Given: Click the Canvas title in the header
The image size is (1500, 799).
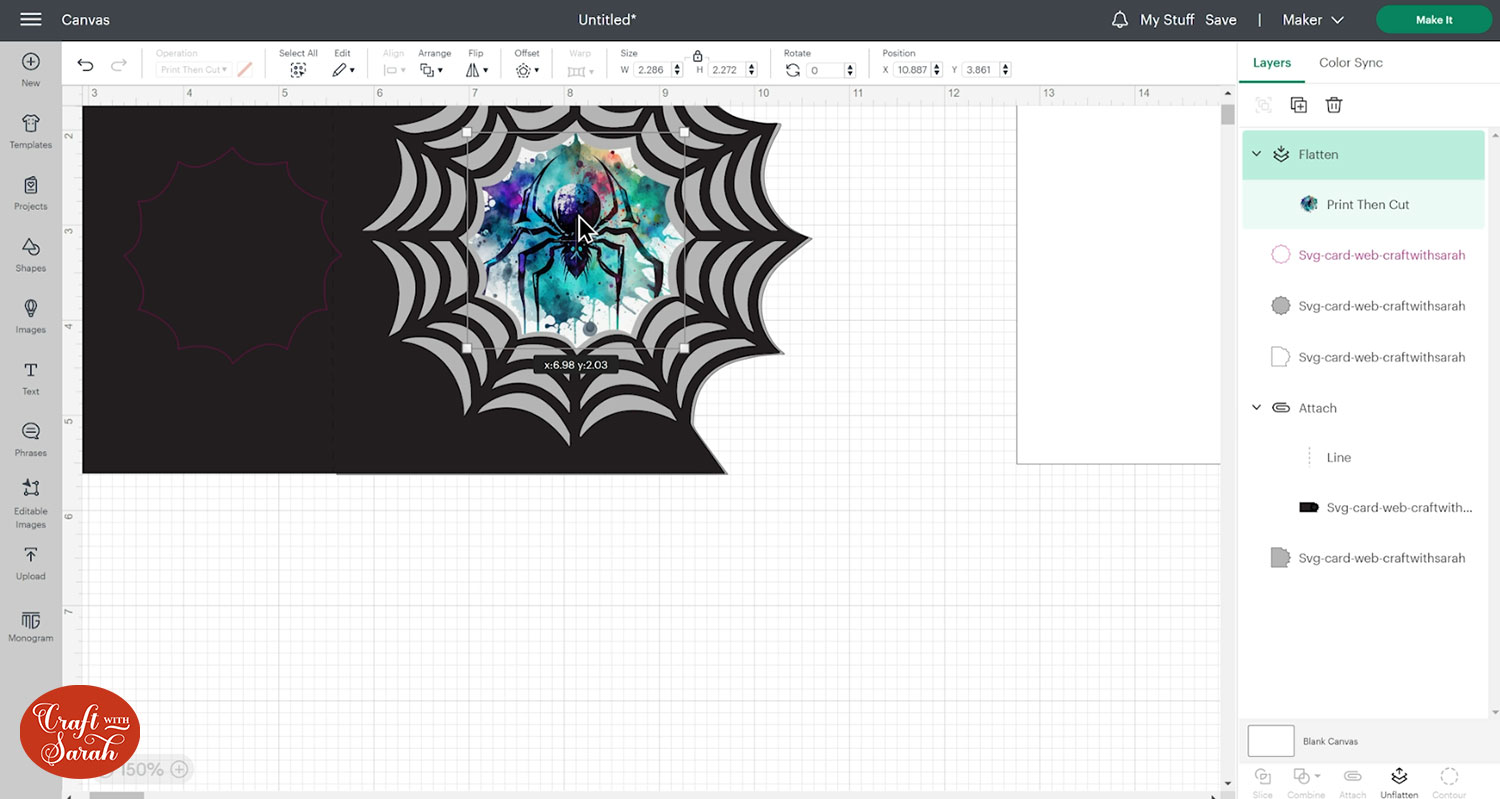Looking at the screenshot, I should pyautogui.click(x=86, y=20).
